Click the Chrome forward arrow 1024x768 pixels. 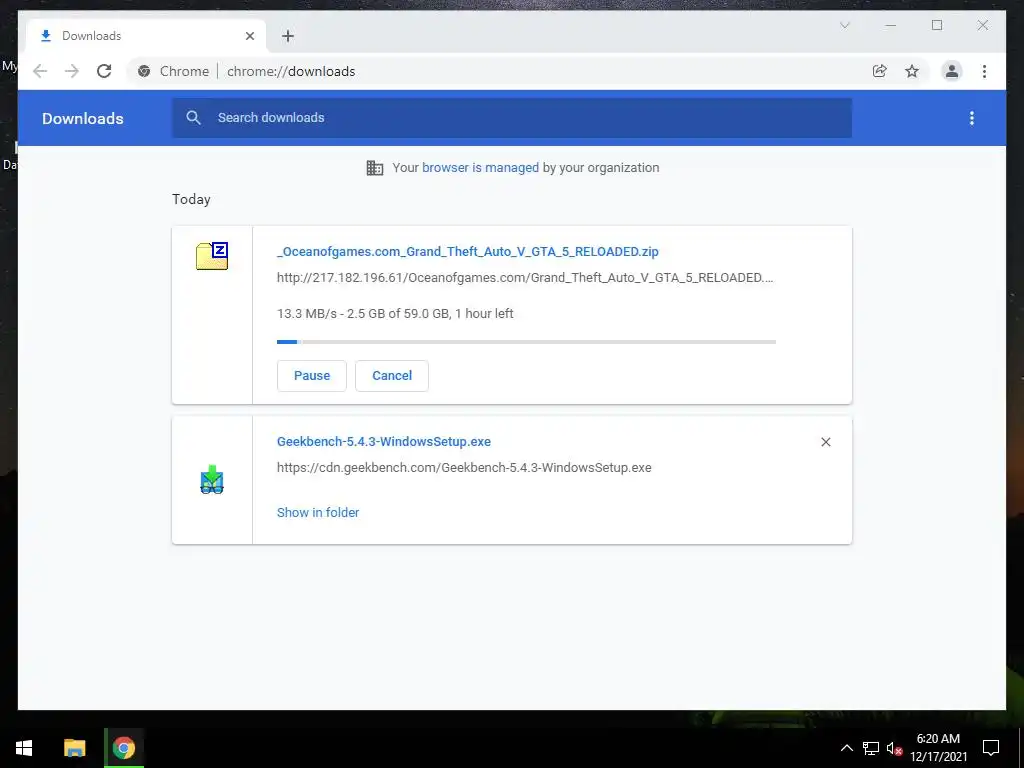(x=72, y=71)
